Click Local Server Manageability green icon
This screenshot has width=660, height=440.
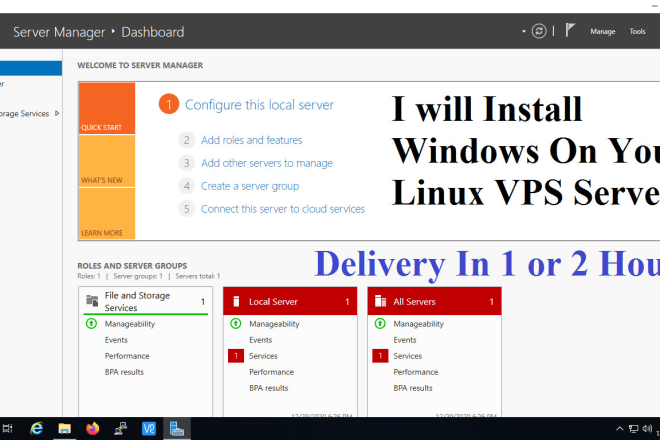click(x=236, y=324)
